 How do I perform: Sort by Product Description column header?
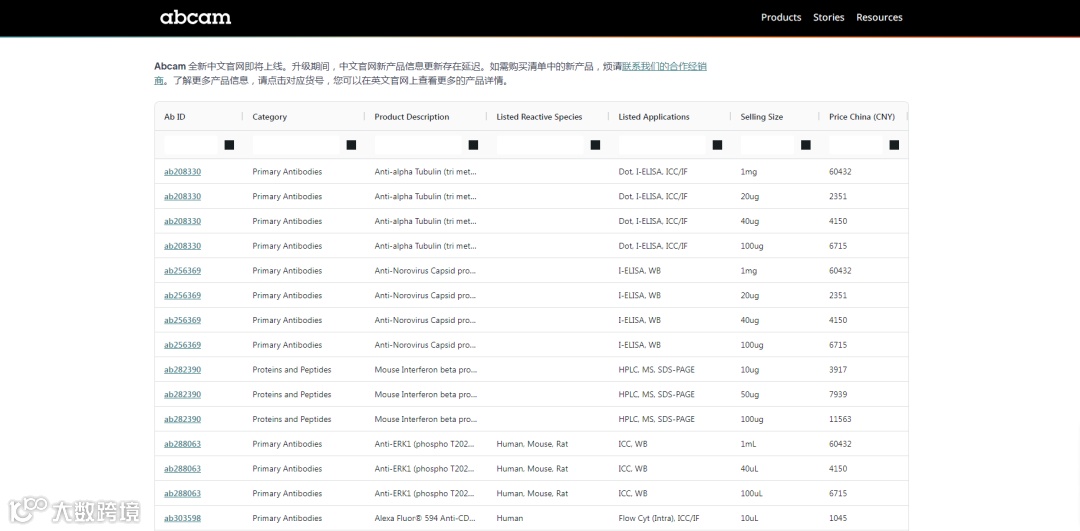coord(411,117)
